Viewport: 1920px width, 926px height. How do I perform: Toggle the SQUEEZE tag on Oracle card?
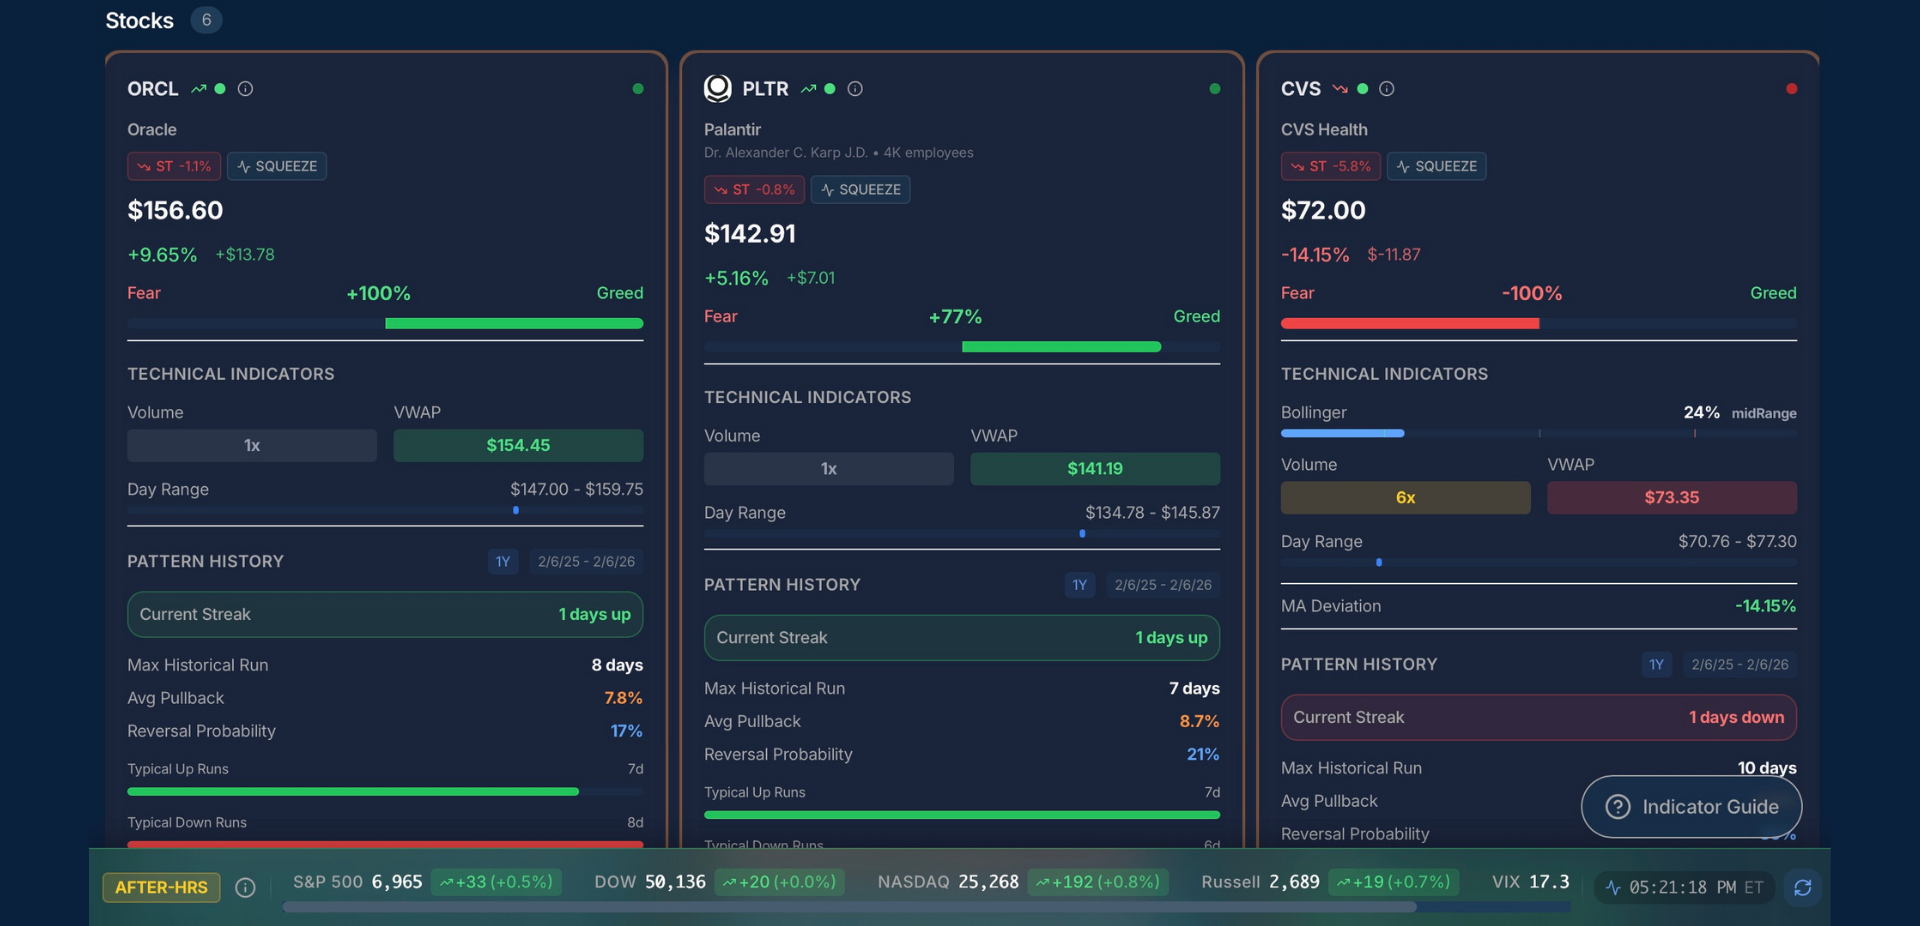pos(277,166)
